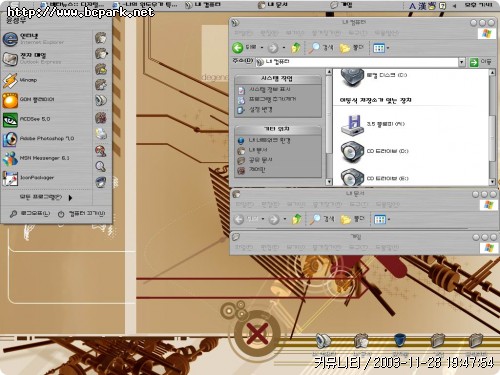The width and height of the screenshot is (500, 375).
Task: Collapse the 기타 위치 panel header
Action: click(277, 129)
